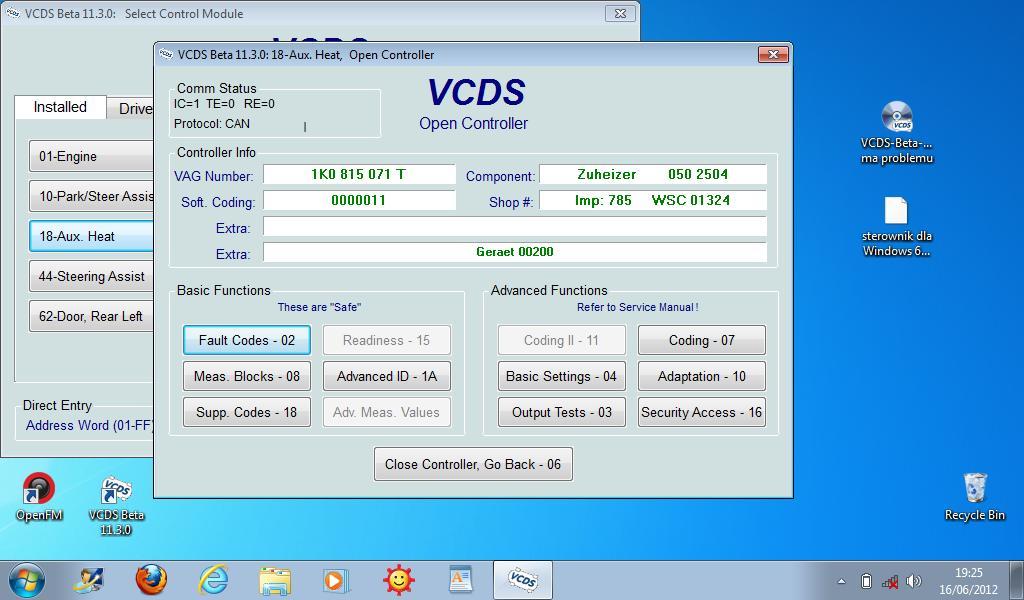Launch Internet Explorer from the taskbar
This screenshot has width=1024, height=600.
tap(214, 580)
